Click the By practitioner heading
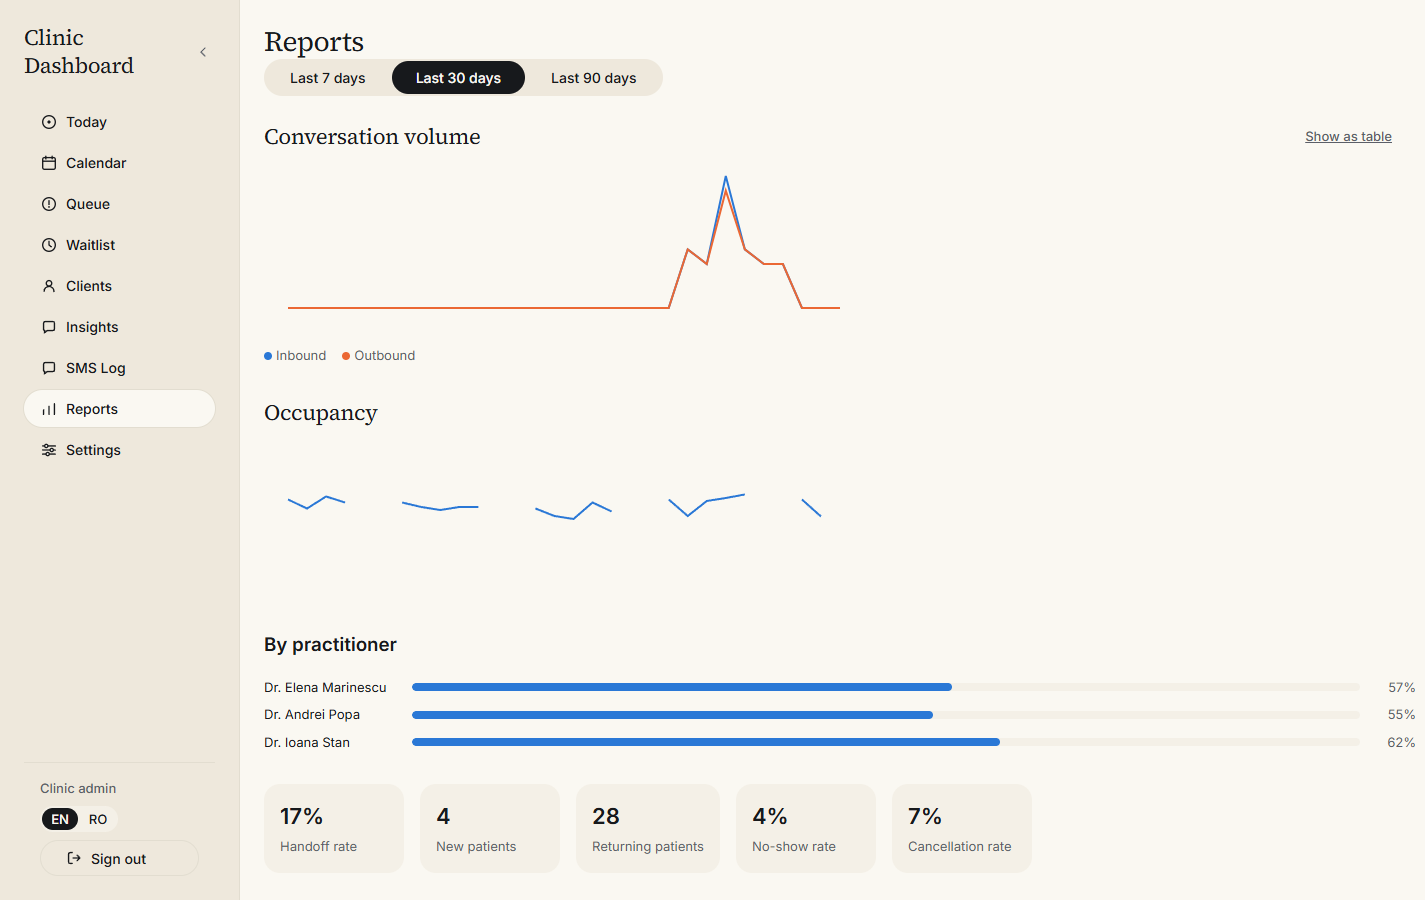The width and height of the screenshot is (1425, 900). [x=330, y=645]
